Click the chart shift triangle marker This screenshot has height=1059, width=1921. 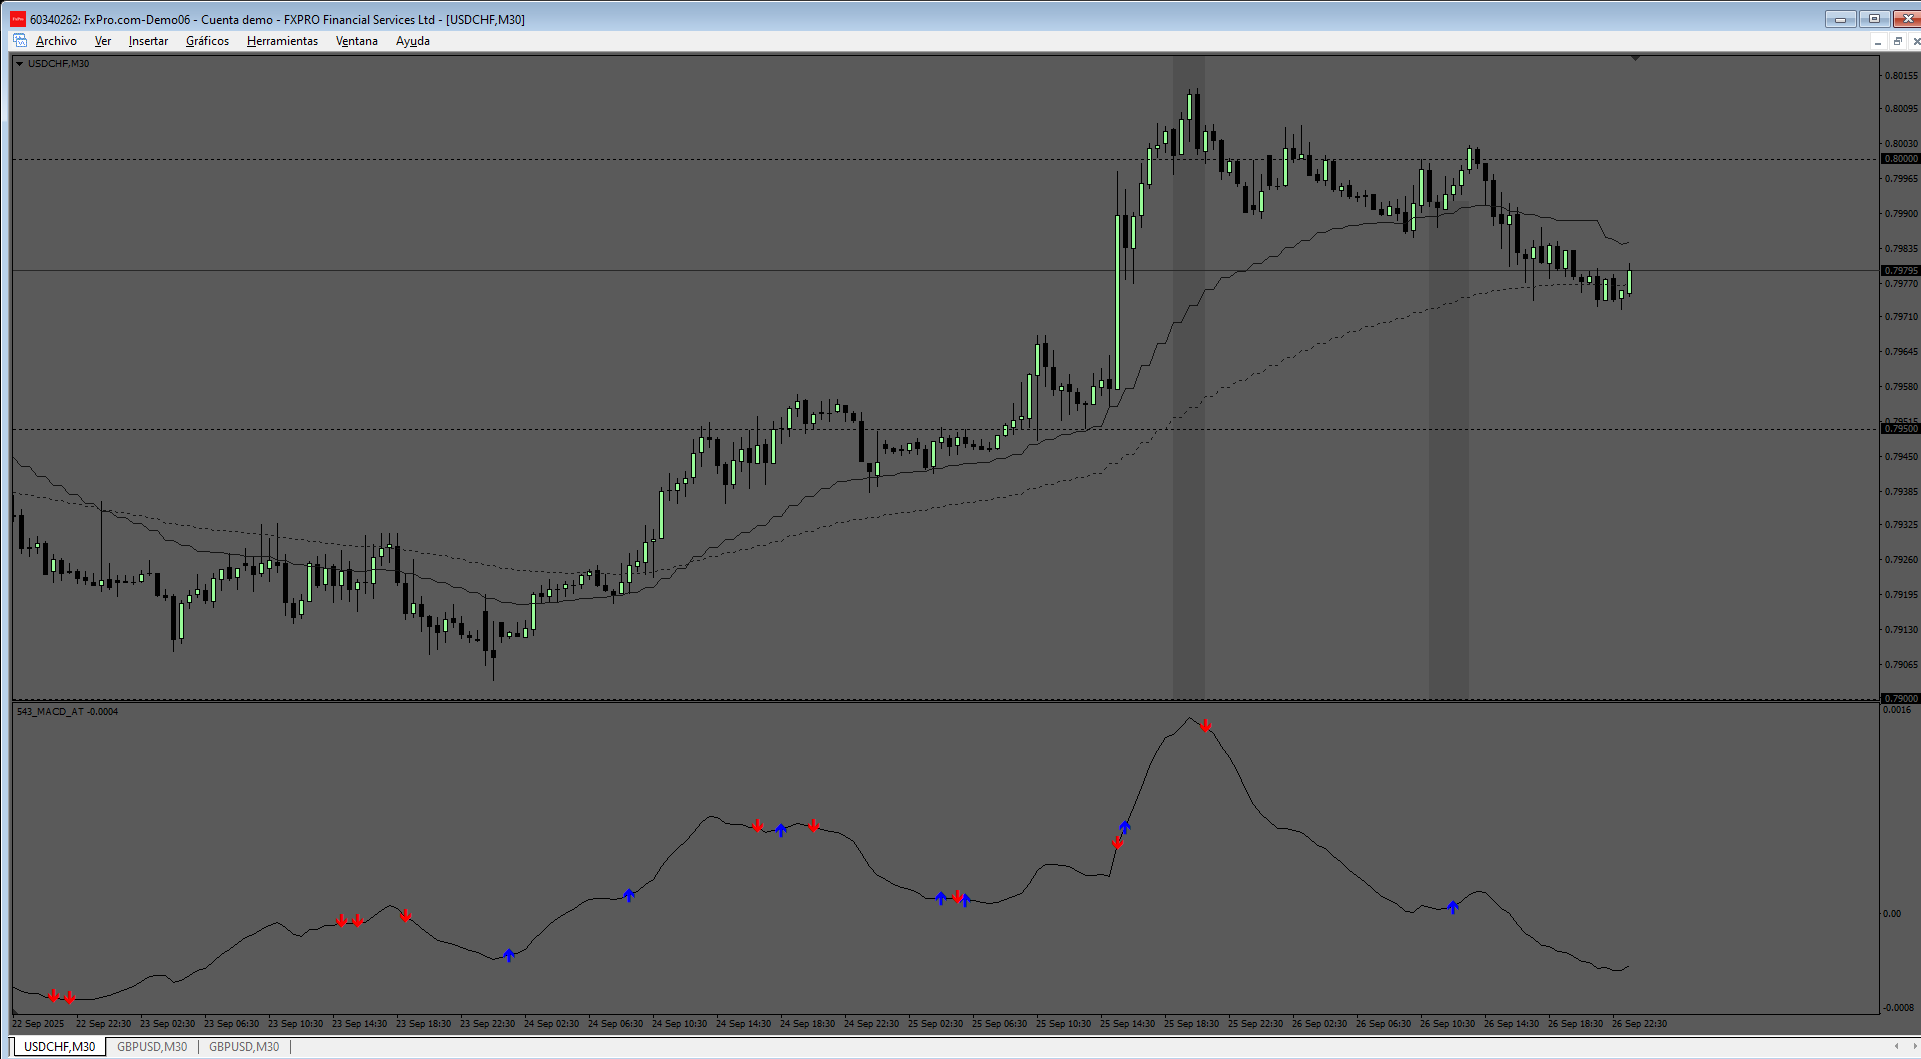[1635, 59]
